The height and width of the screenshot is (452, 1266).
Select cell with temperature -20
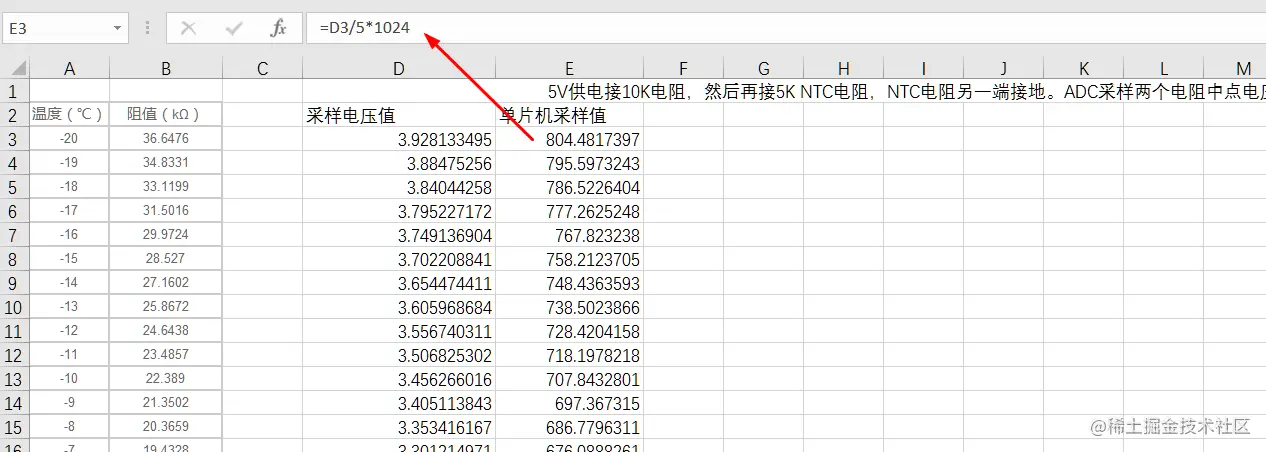click(69, 139)
